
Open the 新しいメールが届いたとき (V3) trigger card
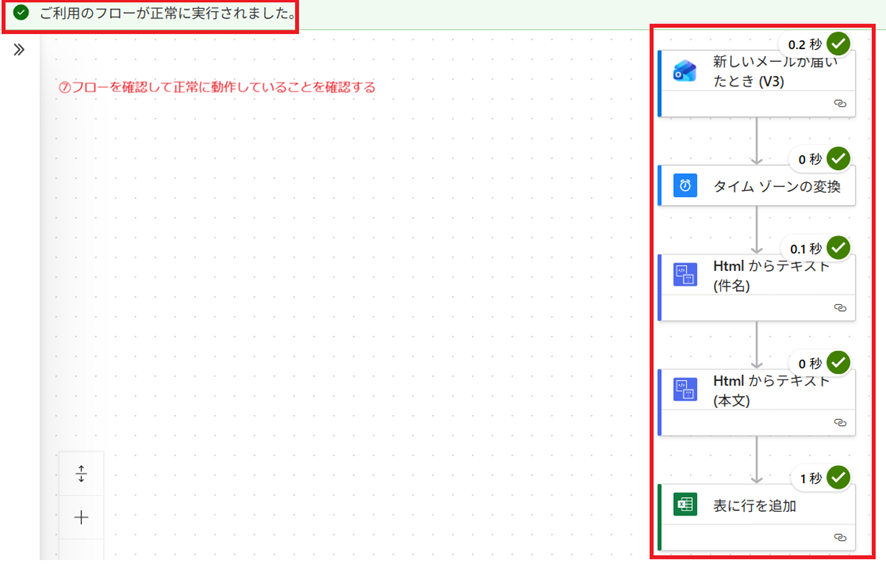tap(768, 72)
